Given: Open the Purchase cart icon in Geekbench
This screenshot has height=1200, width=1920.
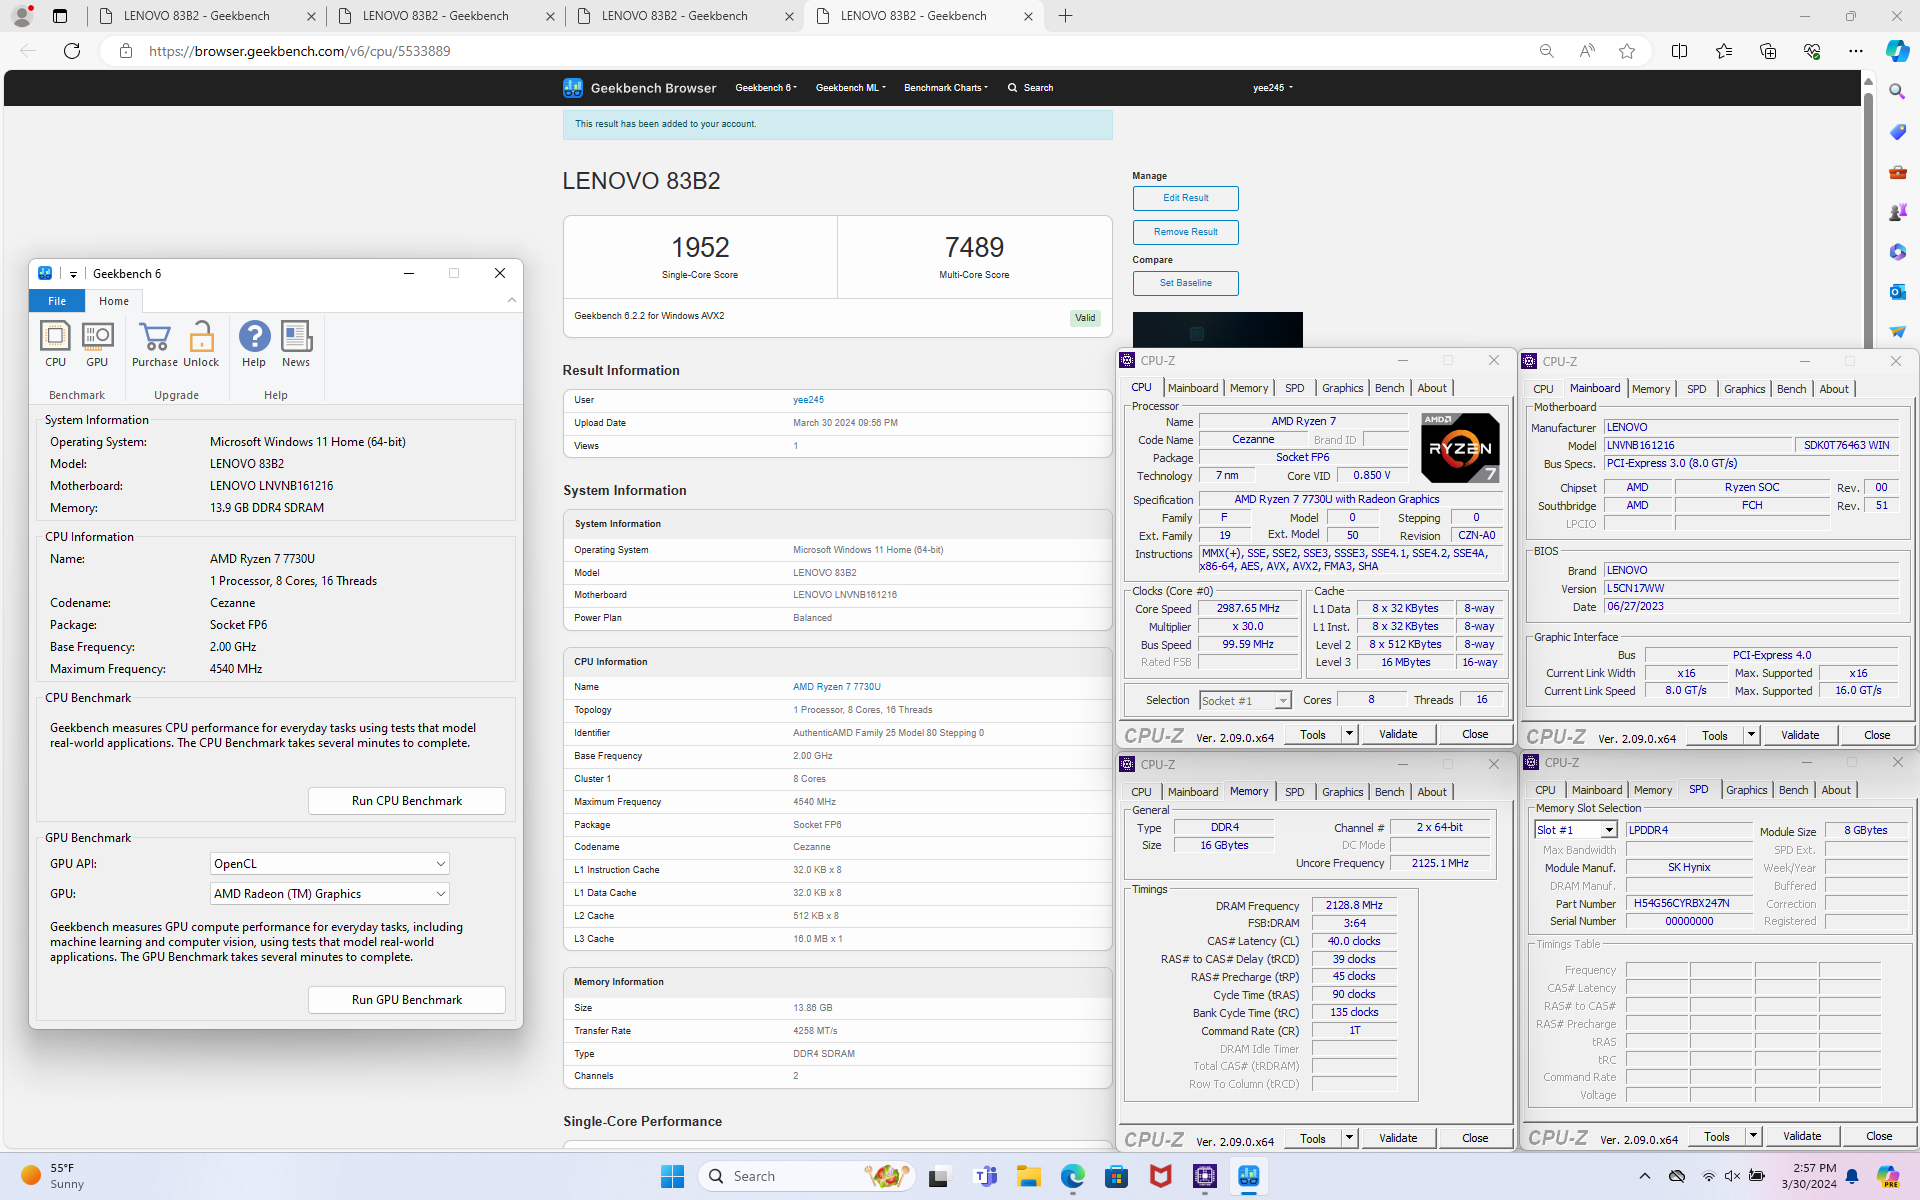Looking at the screenshot, I should coord(154,344).
